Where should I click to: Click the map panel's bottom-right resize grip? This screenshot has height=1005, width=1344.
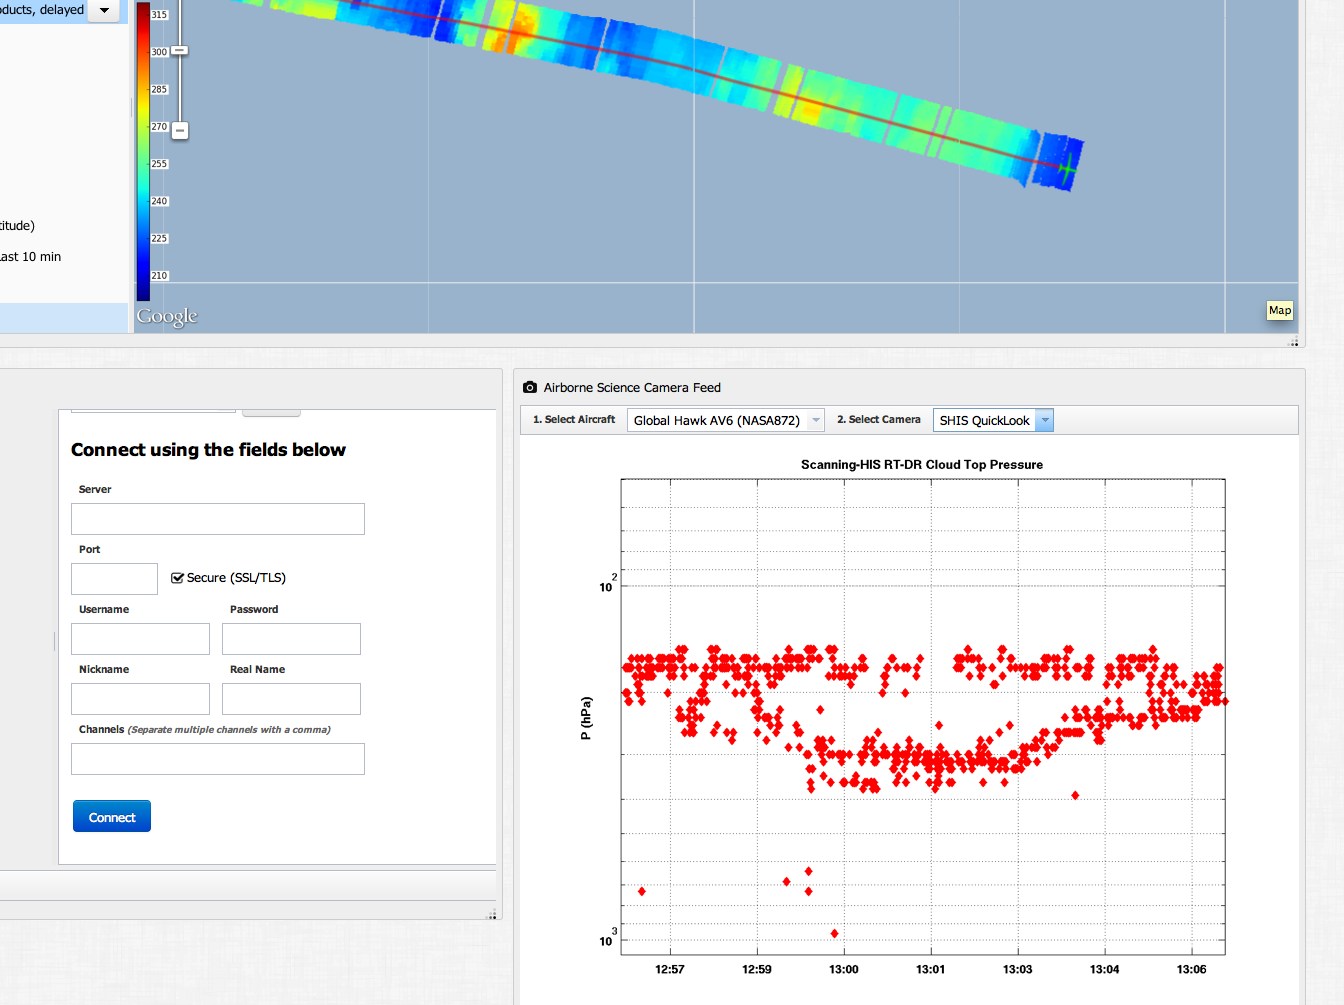1293,342
